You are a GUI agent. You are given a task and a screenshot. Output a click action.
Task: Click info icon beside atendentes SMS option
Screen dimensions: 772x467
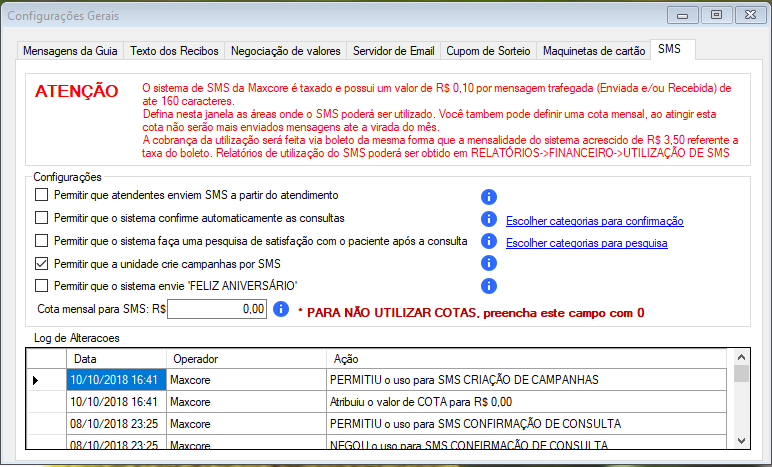[489, 195]
